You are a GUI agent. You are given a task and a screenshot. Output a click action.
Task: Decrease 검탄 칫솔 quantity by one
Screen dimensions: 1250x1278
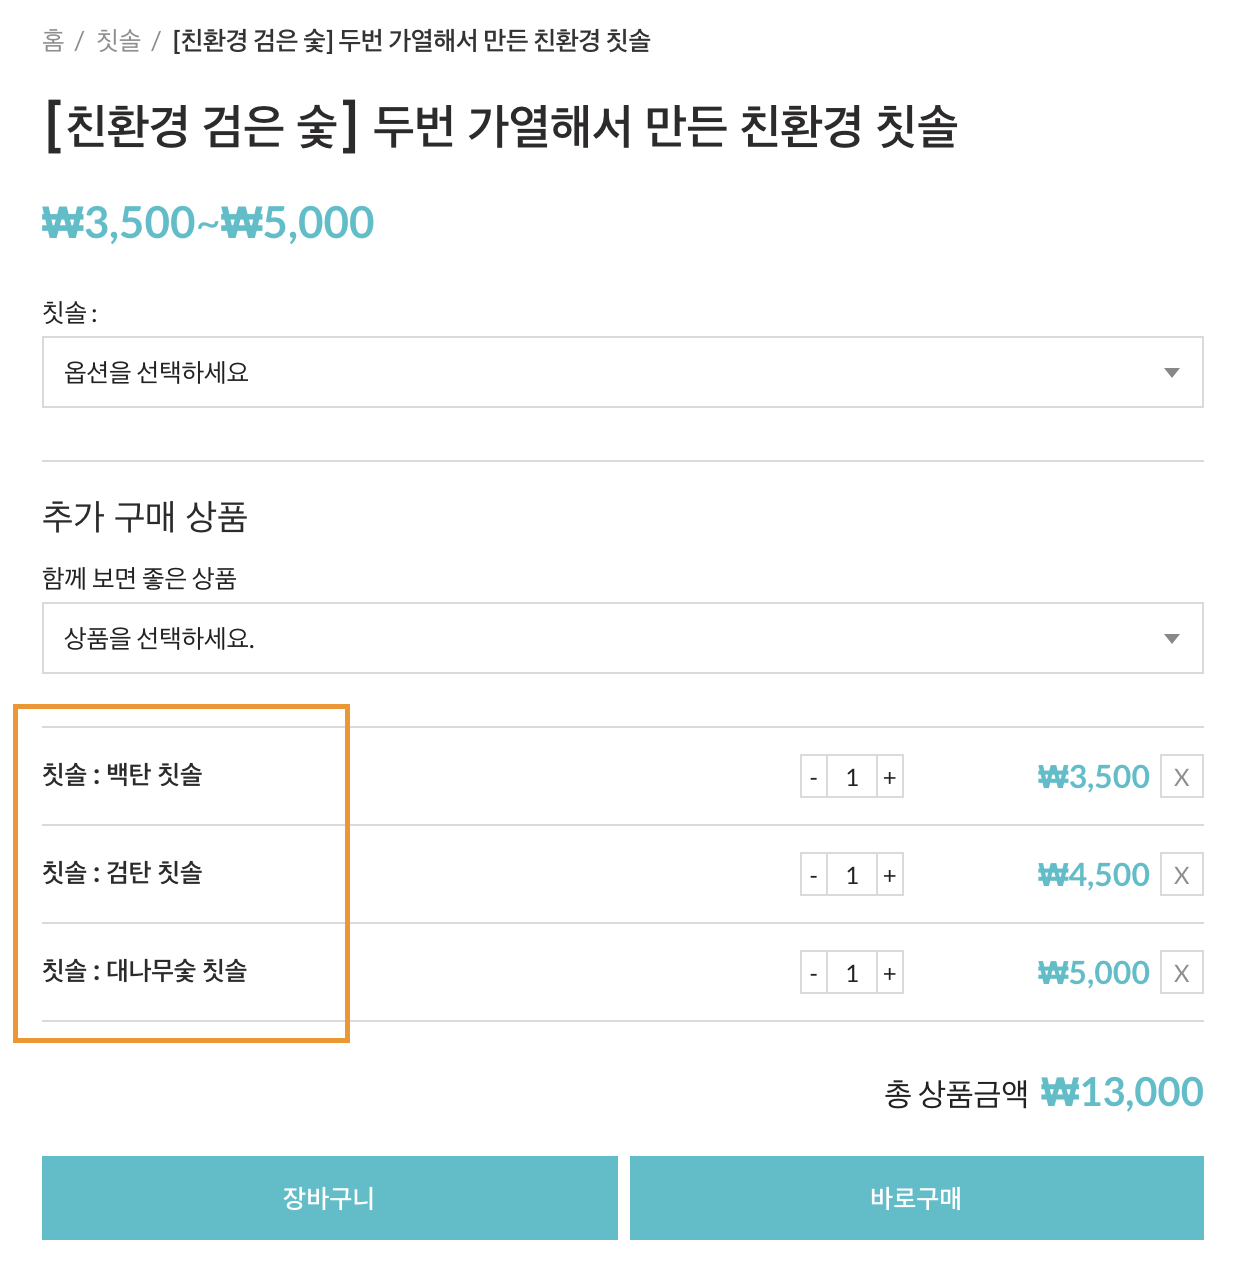pyautogui.click(x=814, y=875)
